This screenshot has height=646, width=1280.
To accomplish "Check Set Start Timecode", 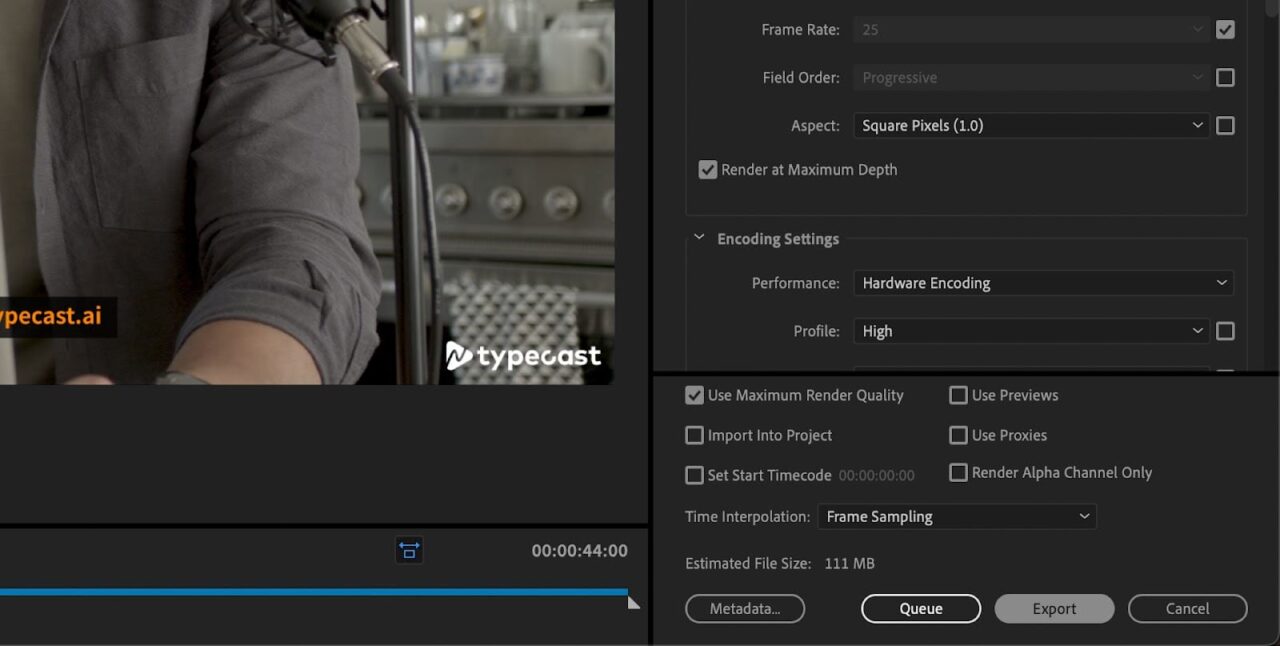I will pyautogui.click(x=694, y=475).
